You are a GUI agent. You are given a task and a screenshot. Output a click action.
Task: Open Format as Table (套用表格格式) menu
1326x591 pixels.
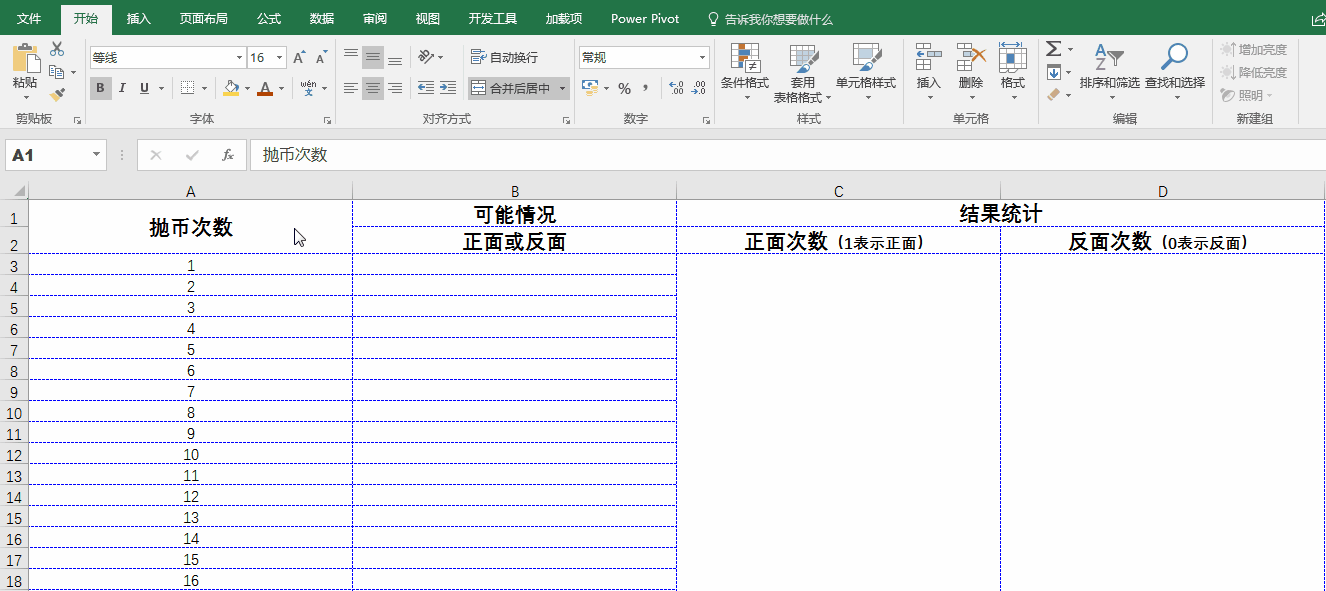pos(802,74)
